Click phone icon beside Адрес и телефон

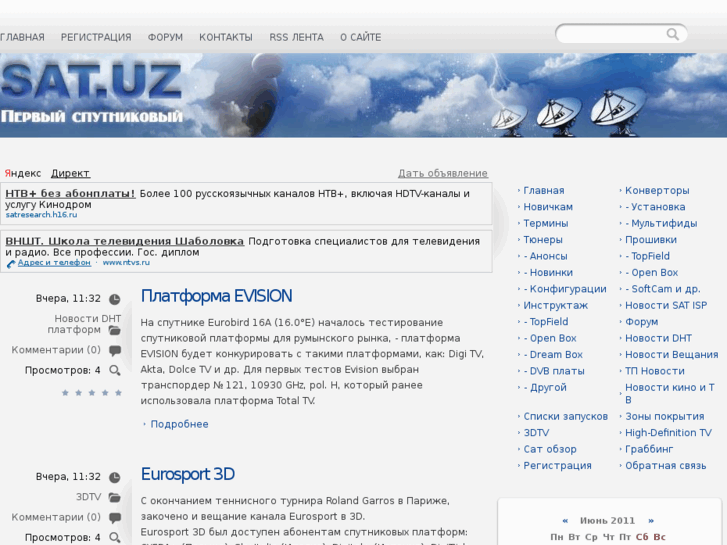tap(11, 263)
